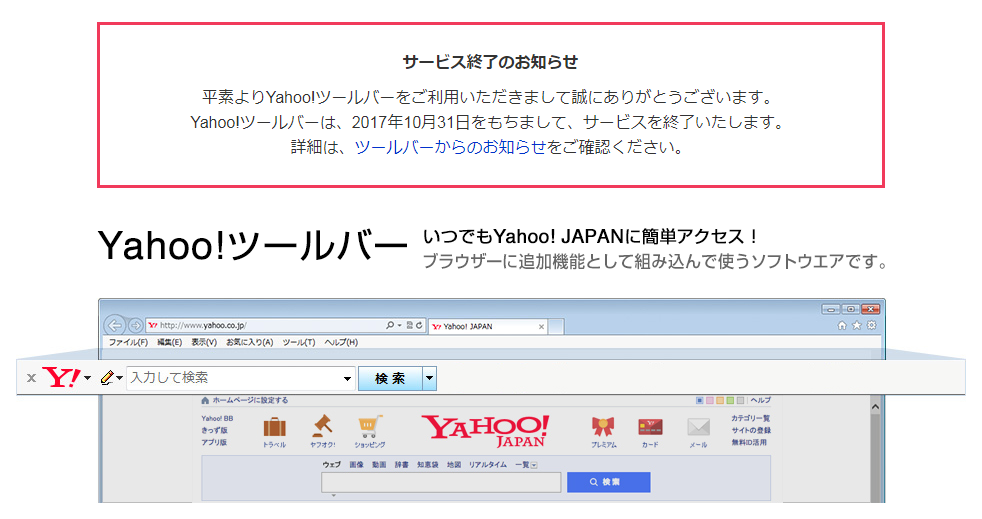This screenshot has width=982, height=519.
Task: Select the green theme color swatch
Action: coord(730,400)
